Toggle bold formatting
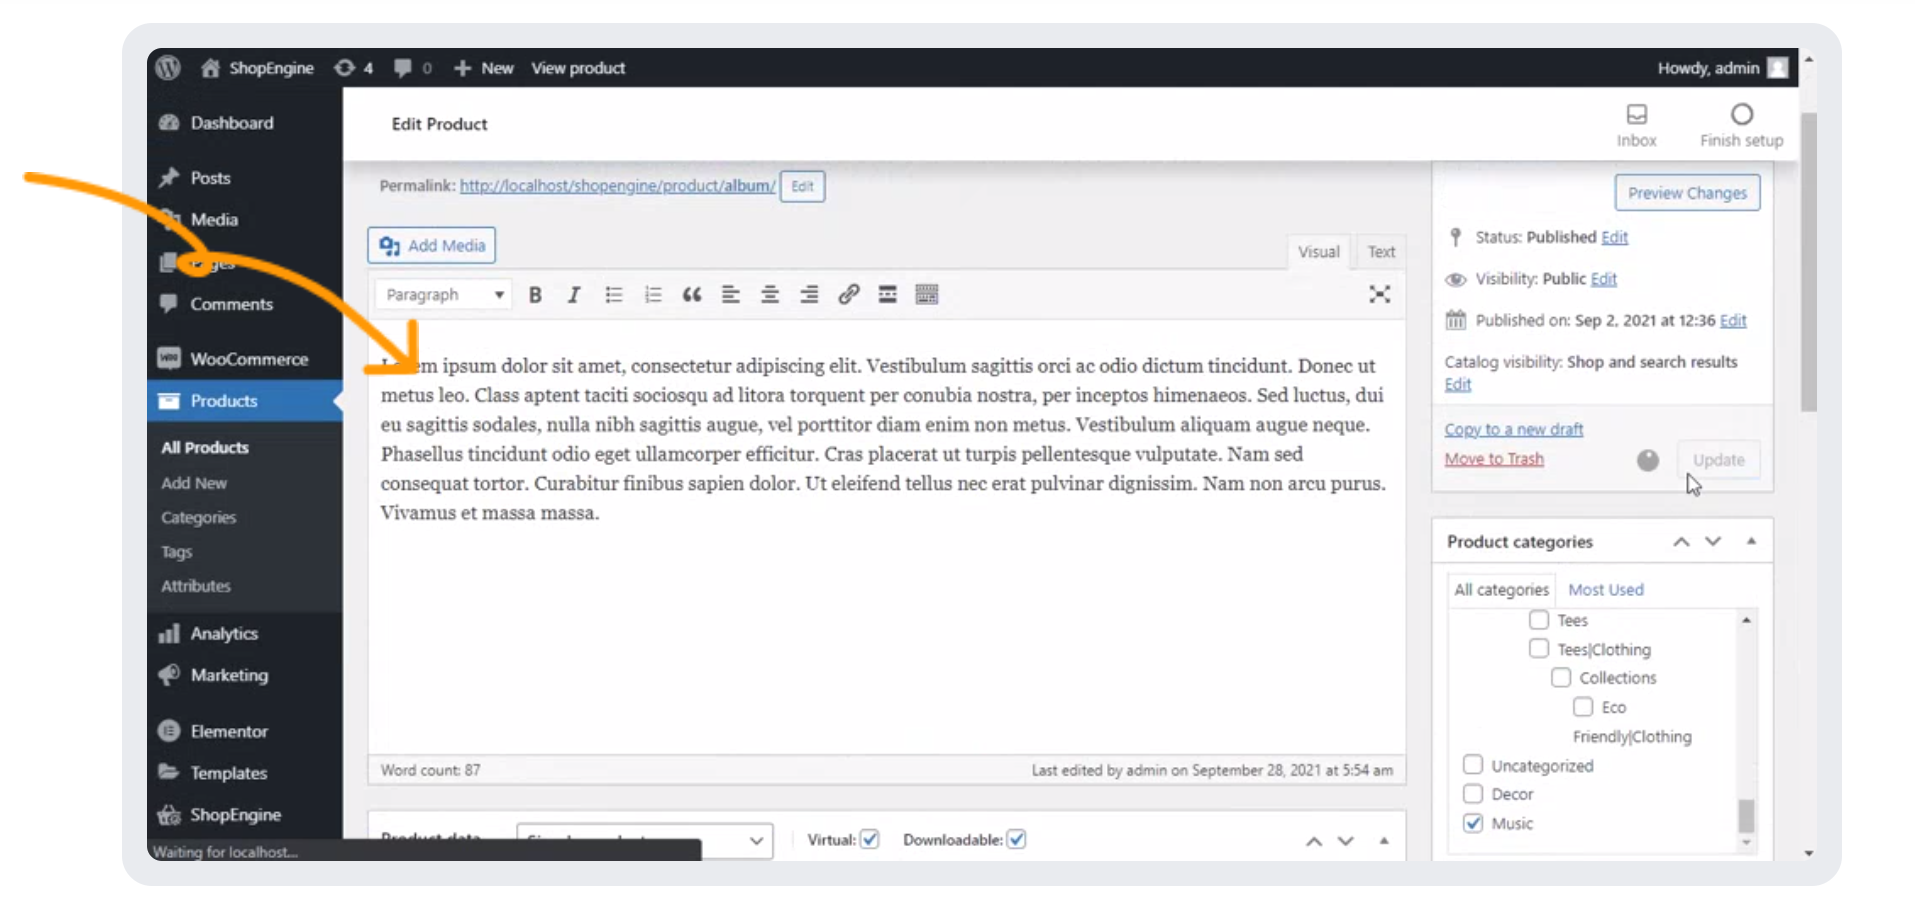This screenshot has height=915, width=1915. (x=535, y=295)
